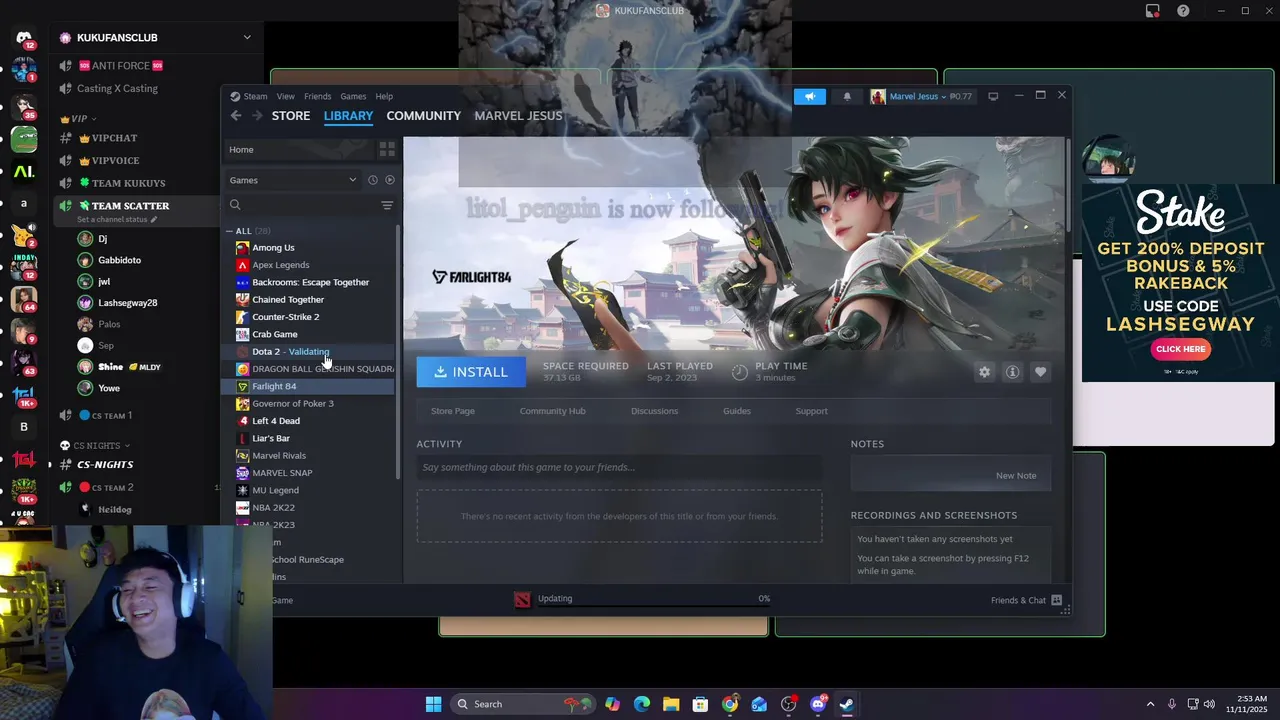Select Marvel Rivals in library list
The width and height of the screenshot is (1280, 720).
278,456
